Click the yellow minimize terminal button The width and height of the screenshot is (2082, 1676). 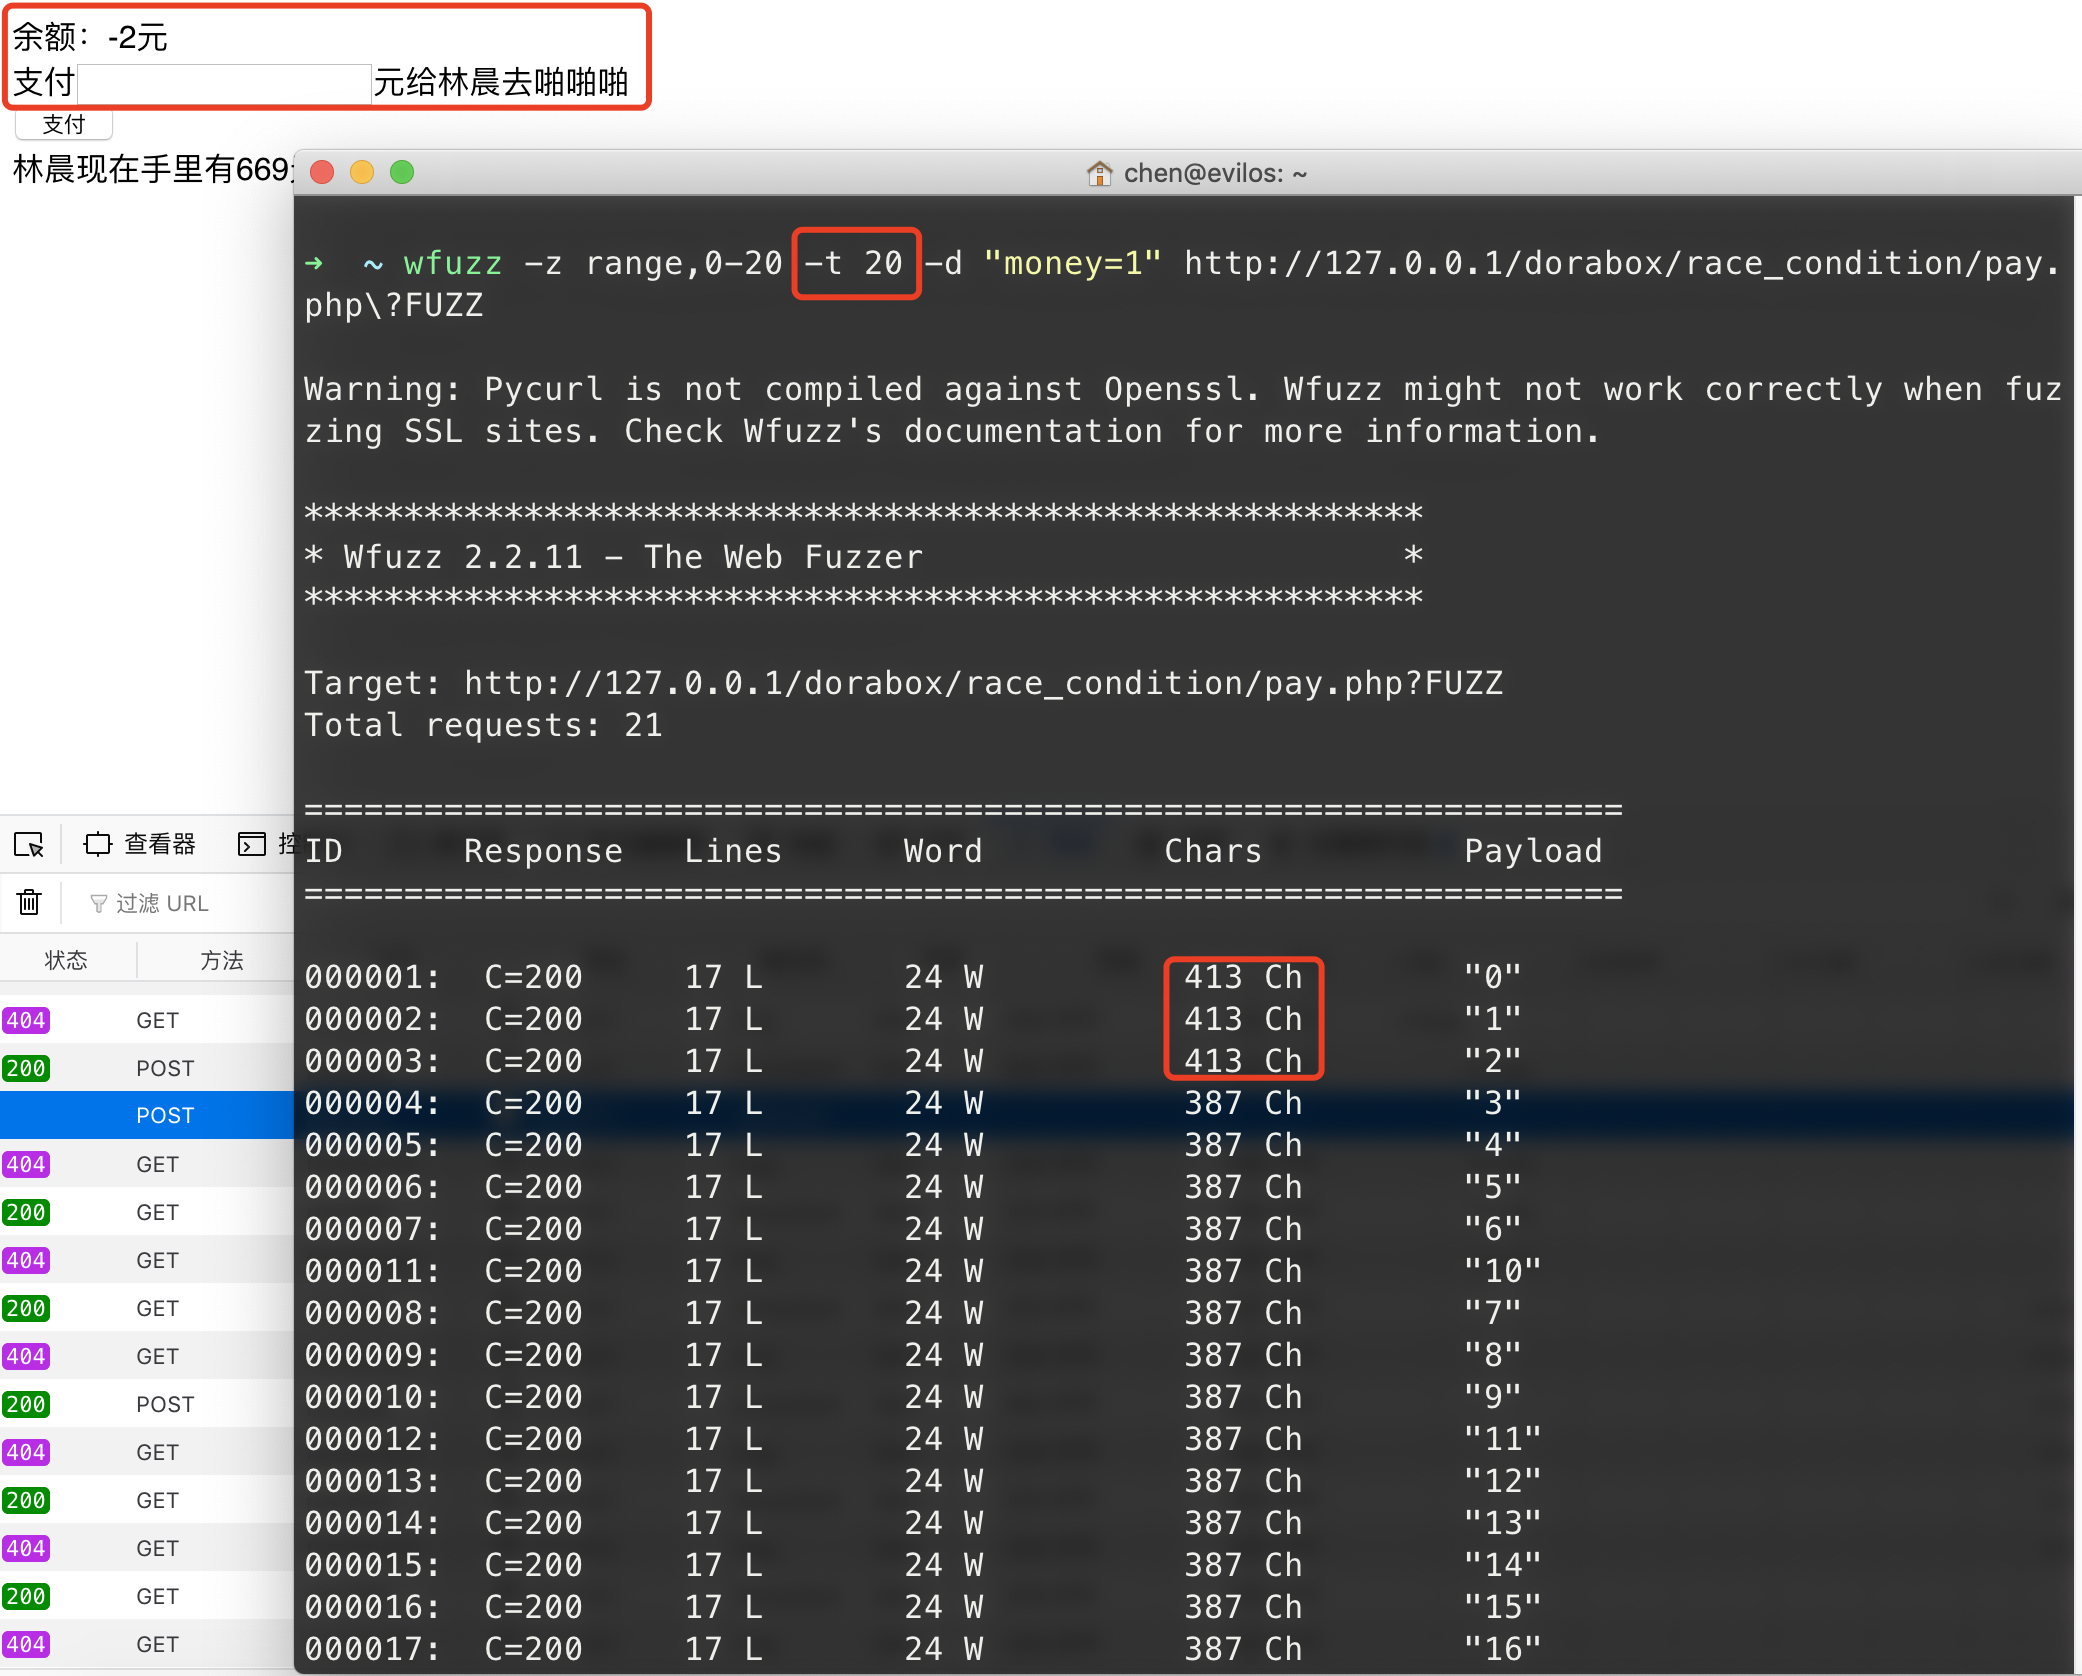pos(362,173)
